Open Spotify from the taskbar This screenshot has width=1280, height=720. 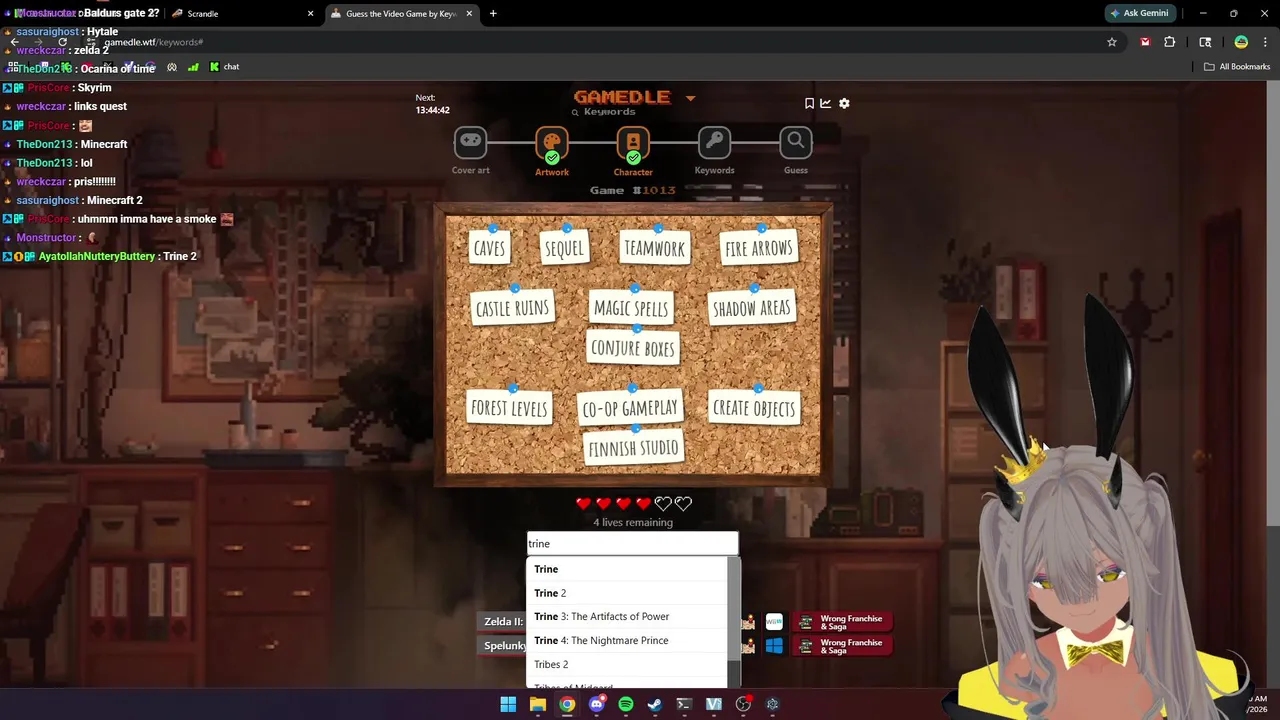[626, 704]
